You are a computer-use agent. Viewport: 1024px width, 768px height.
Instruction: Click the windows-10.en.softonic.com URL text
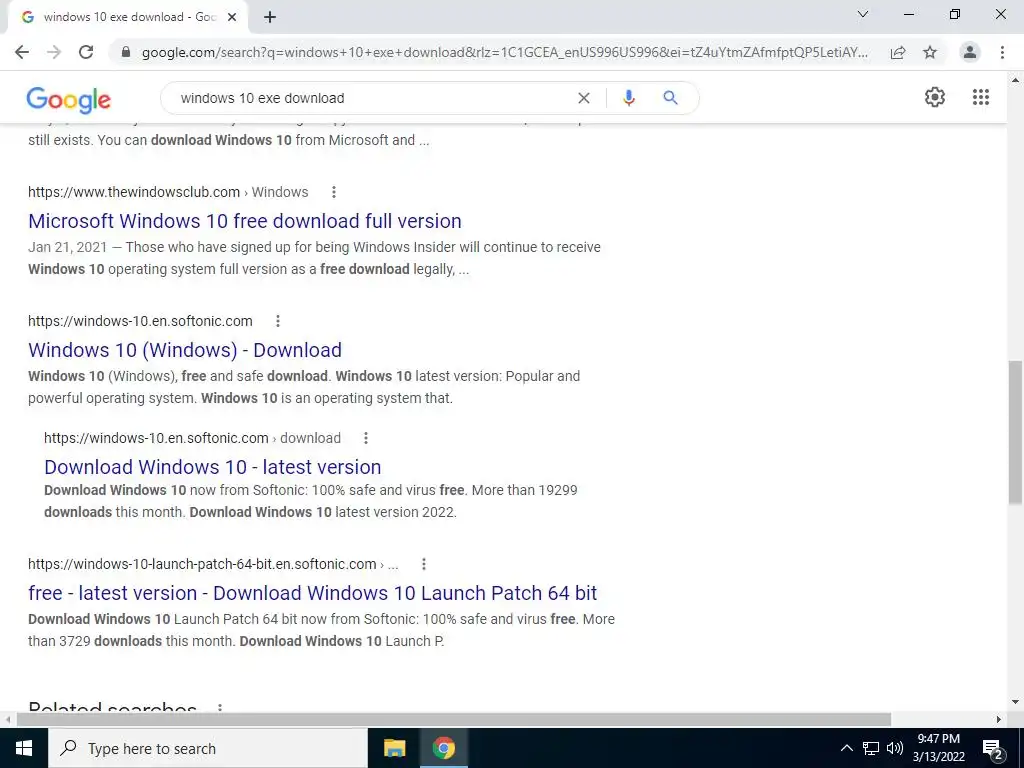pyautogui.click(x=140, y=321)
